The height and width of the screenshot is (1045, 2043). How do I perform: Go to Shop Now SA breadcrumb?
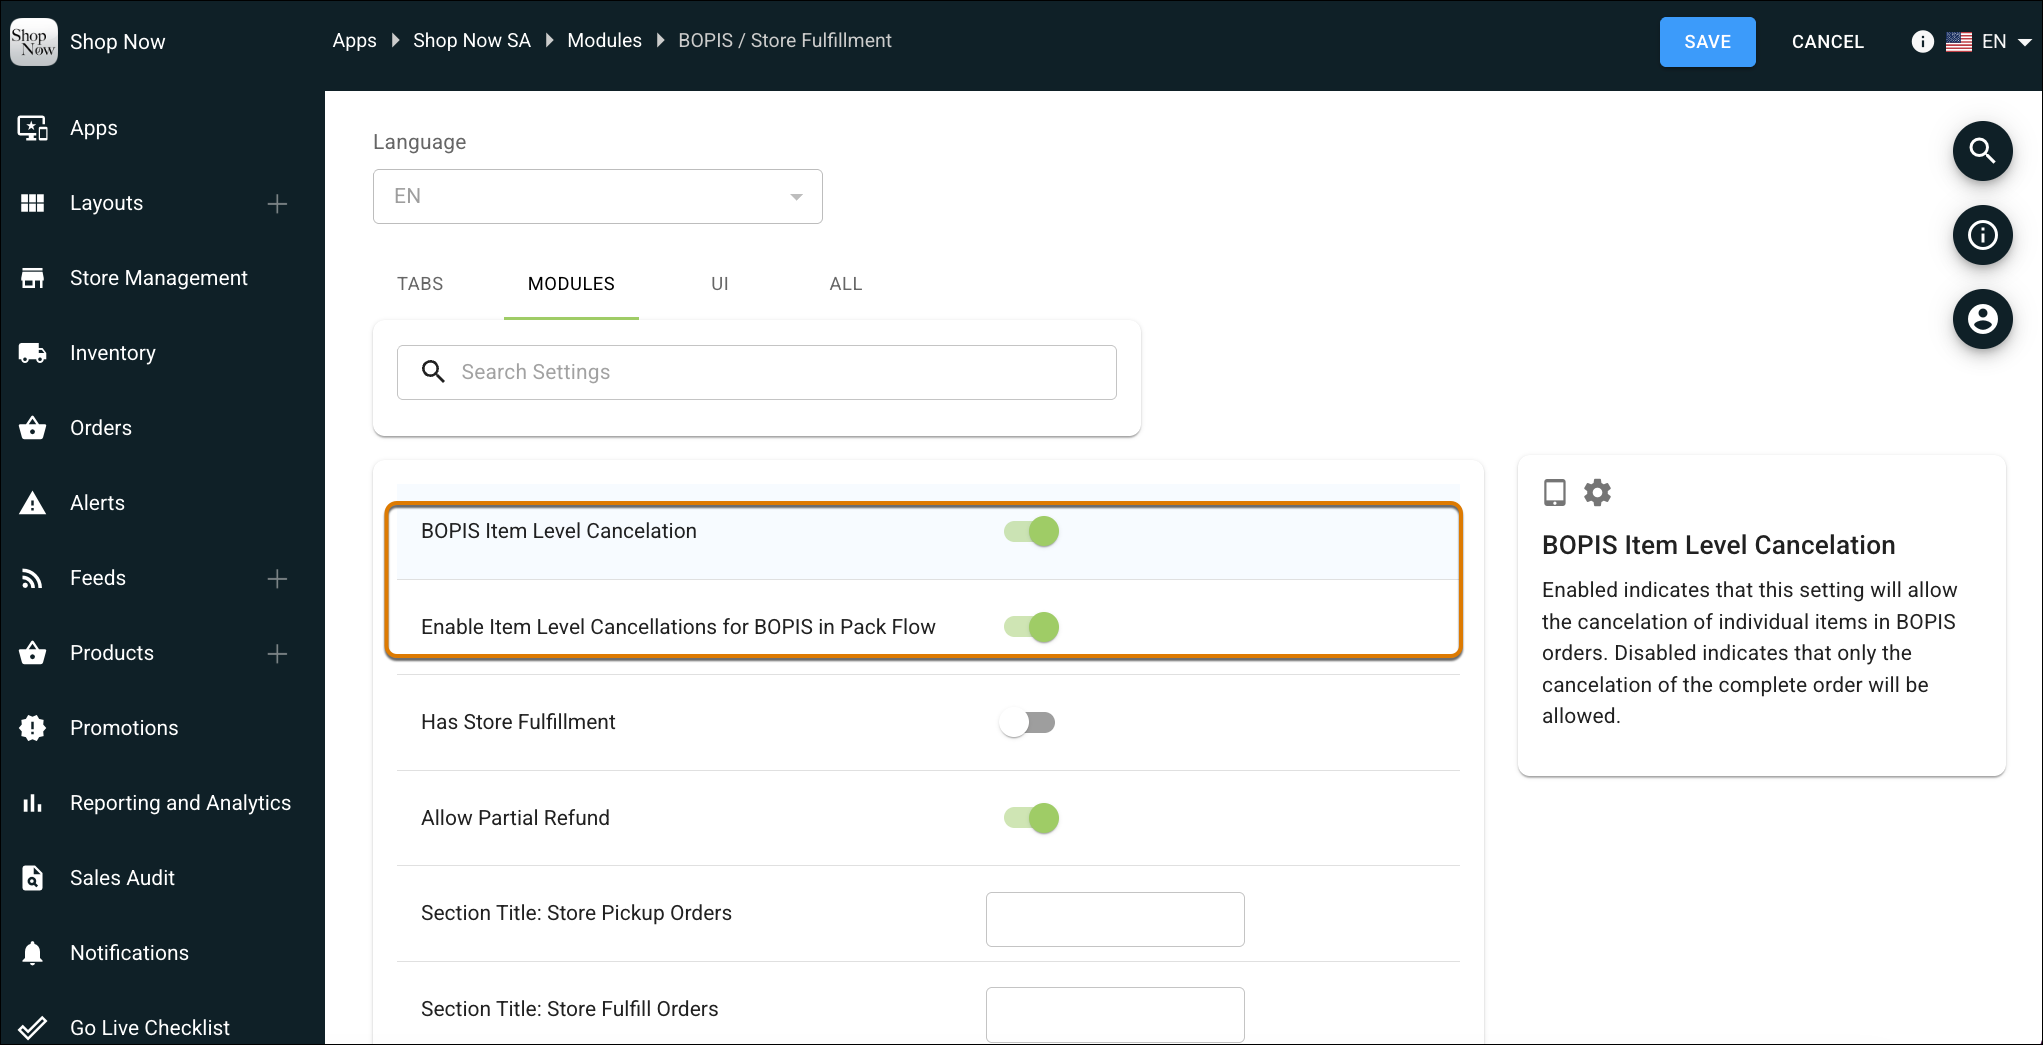coord(472,40)
